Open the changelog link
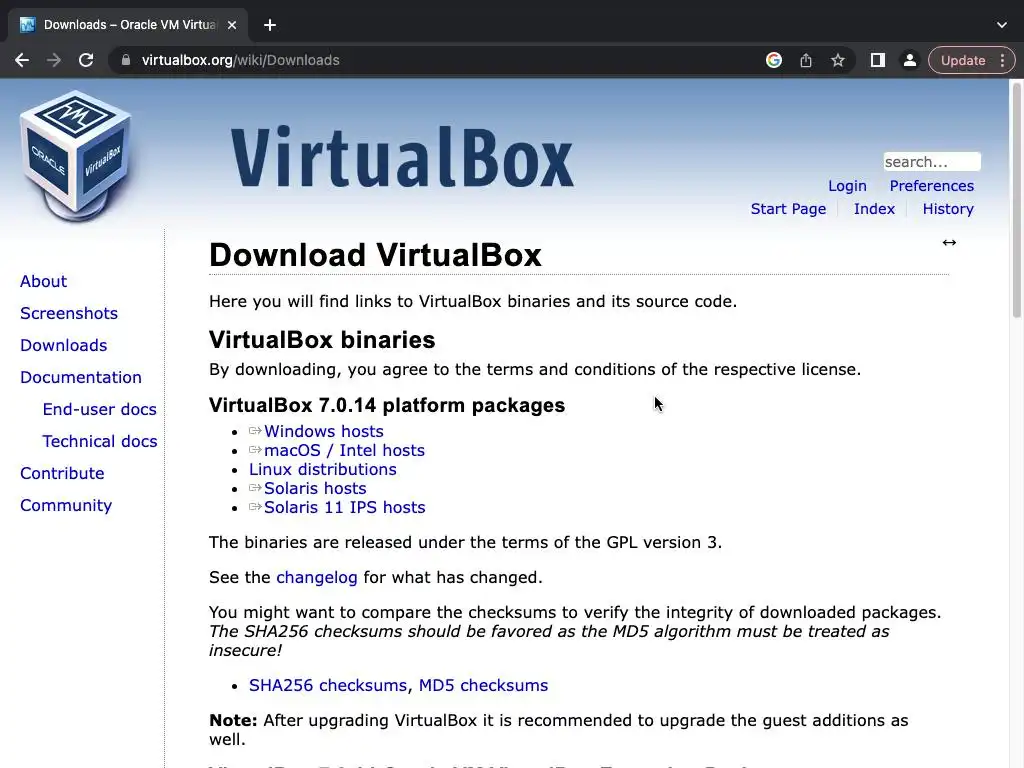Image resolution: width=1024 pixels, height=768 pixels. coord(317,577)
